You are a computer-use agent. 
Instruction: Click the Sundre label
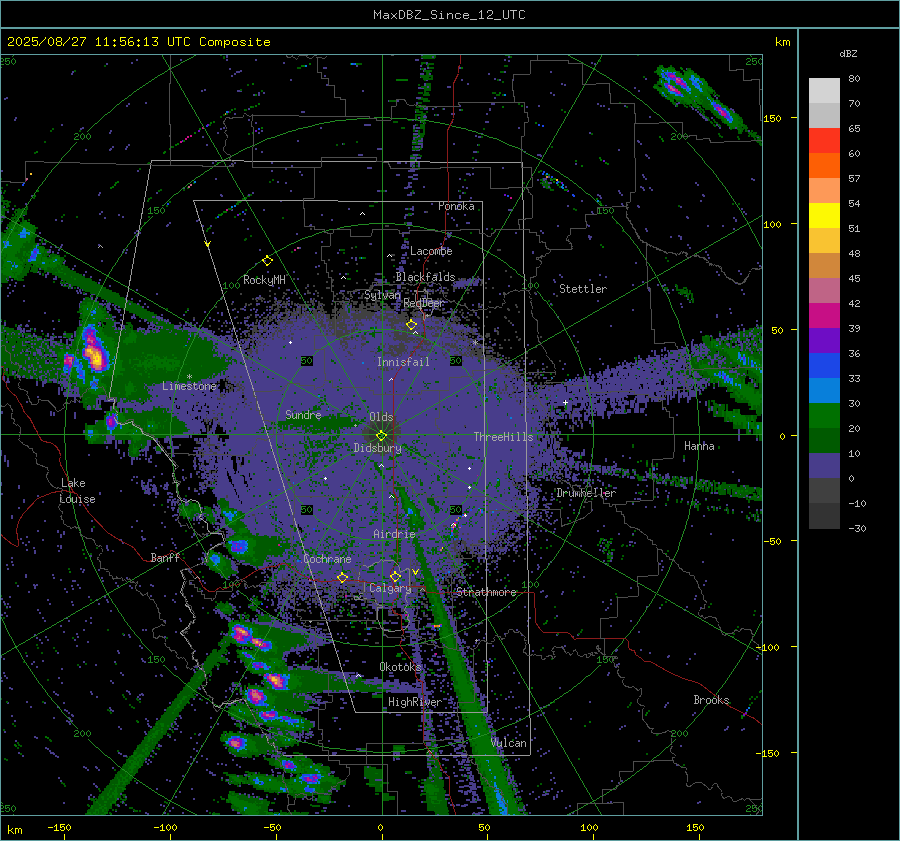click(303, 414)
